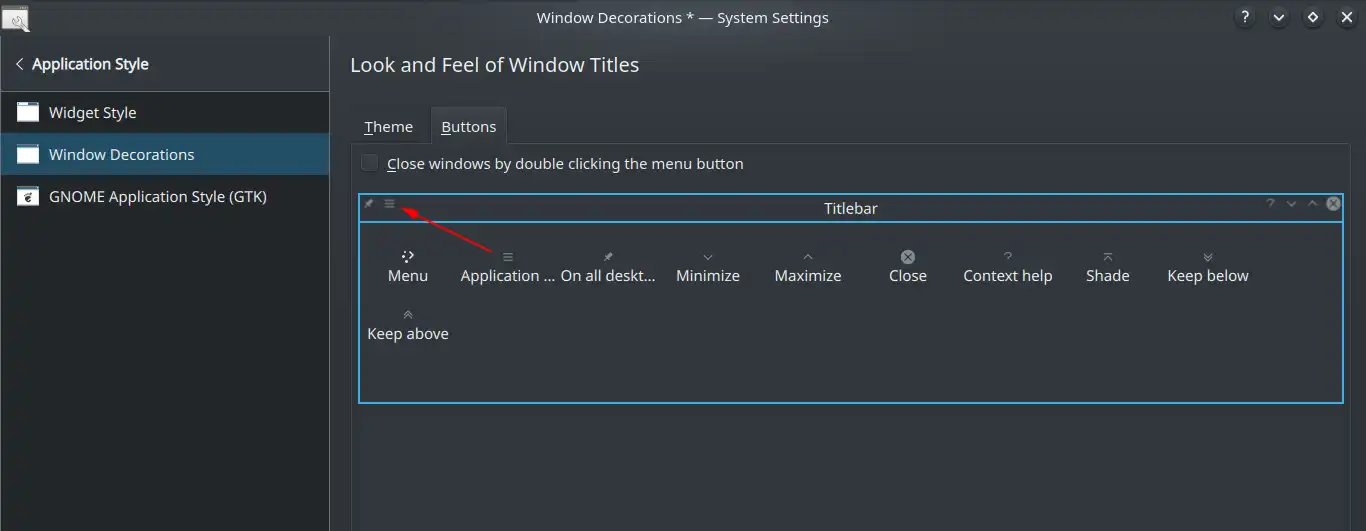This screenshot has width=1366, height=531.
Task: Pick the Keep below button item
Action: tap(1208, 267)
